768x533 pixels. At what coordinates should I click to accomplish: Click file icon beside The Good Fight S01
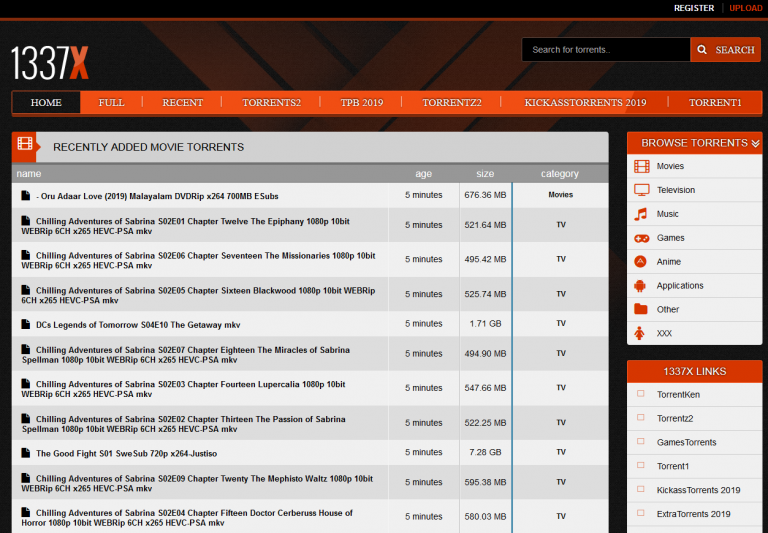[x=25, y=453]
